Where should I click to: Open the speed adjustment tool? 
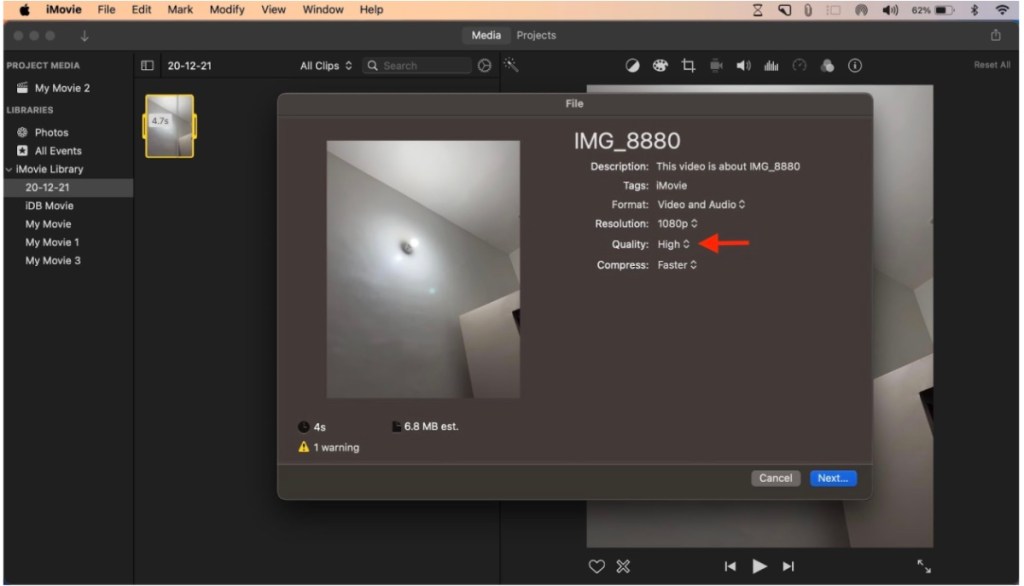click(x=799, y=65)
